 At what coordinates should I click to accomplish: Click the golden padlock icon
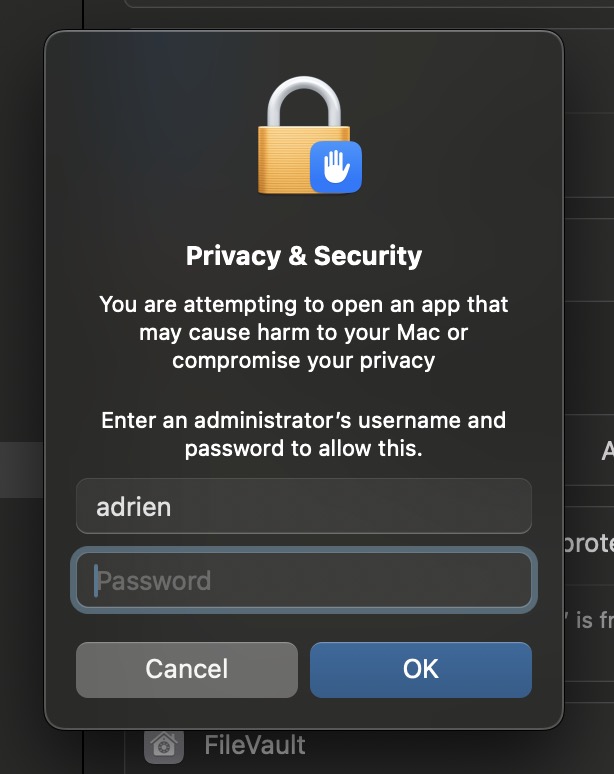(304, 135)
